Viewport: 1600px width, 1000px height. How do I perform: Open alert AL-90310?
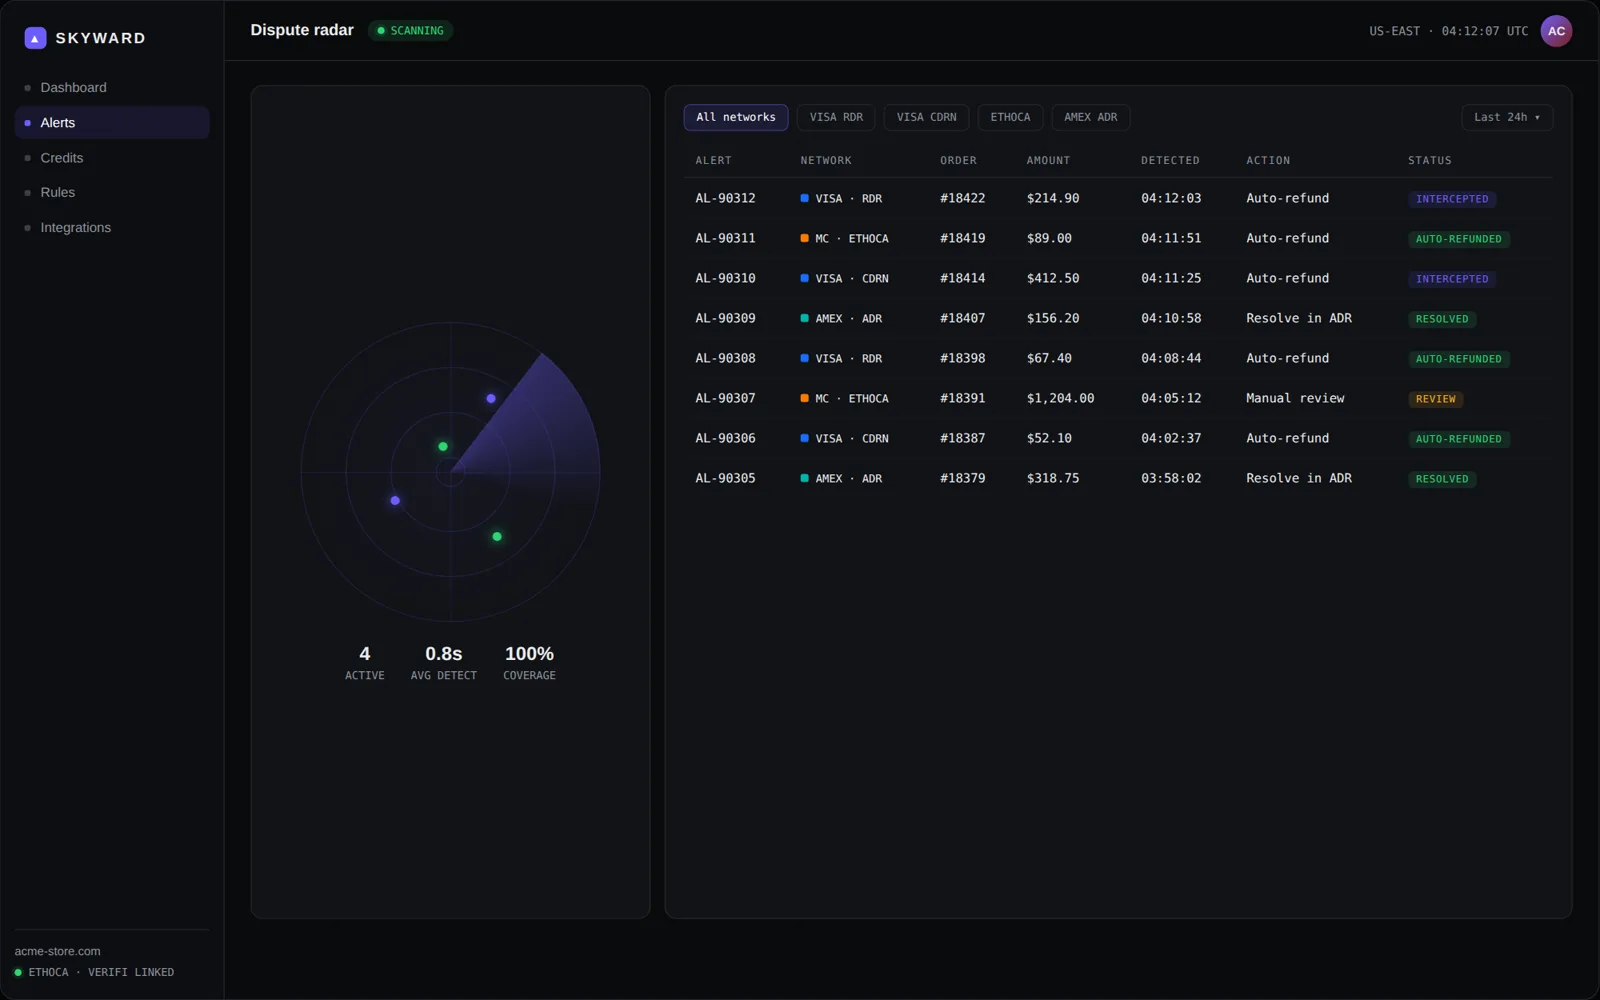[1118, 278]
